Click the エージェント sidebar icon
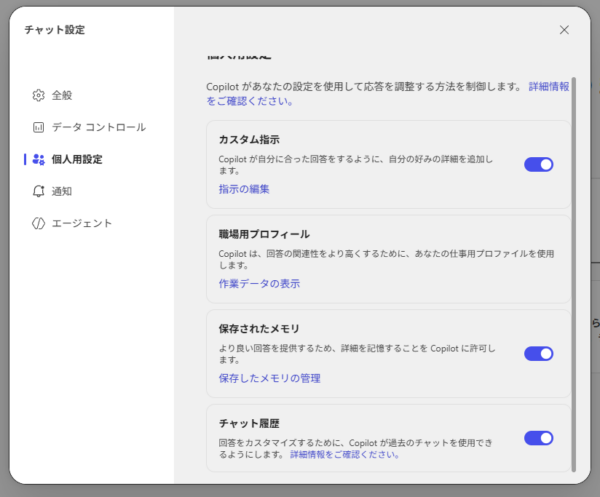This screenshot has height=497, width=600. coord(38,223)
